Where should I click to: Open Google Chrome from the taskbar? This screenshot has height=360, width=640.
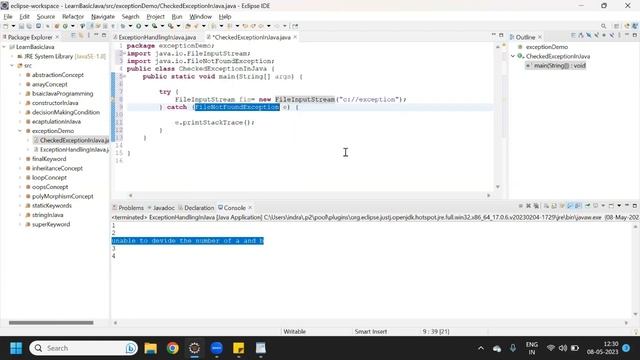pyautogui.click(x=172, y=348)
